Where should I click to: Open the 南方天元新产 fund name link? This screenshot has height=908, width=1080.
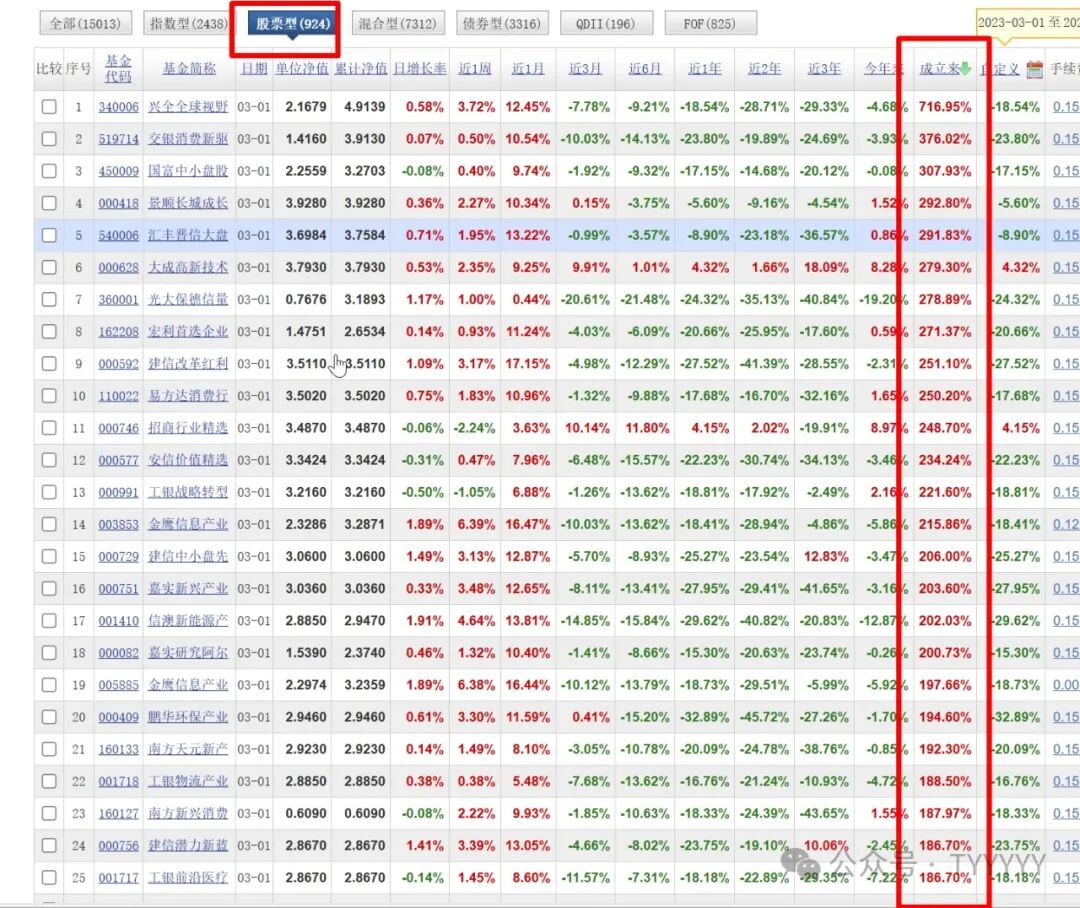point(188,750)
